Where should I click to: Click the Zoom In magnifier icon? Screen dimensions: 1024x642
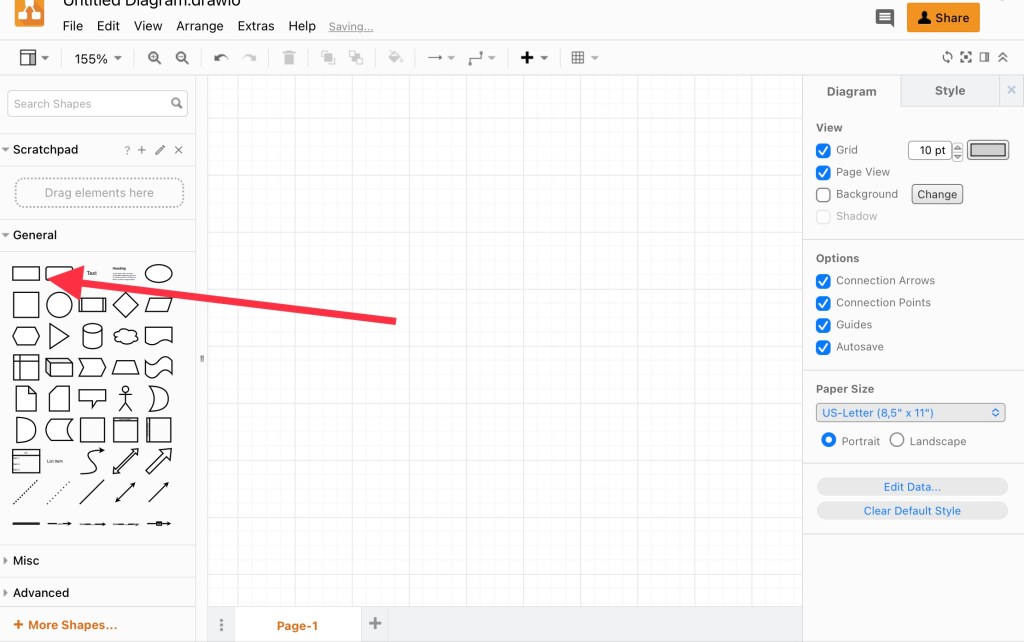point(154,58)
